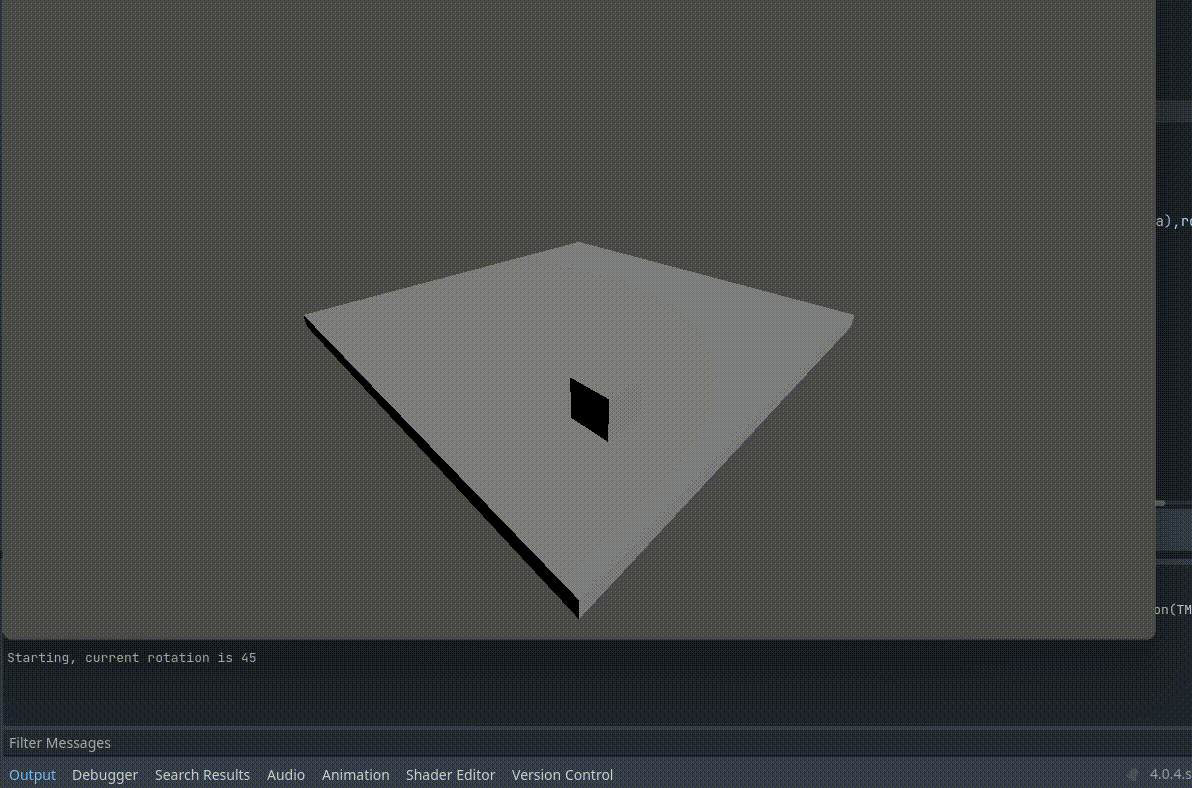
Task: Open the Debugger bottom panel
Action: [x=105, y=775]
